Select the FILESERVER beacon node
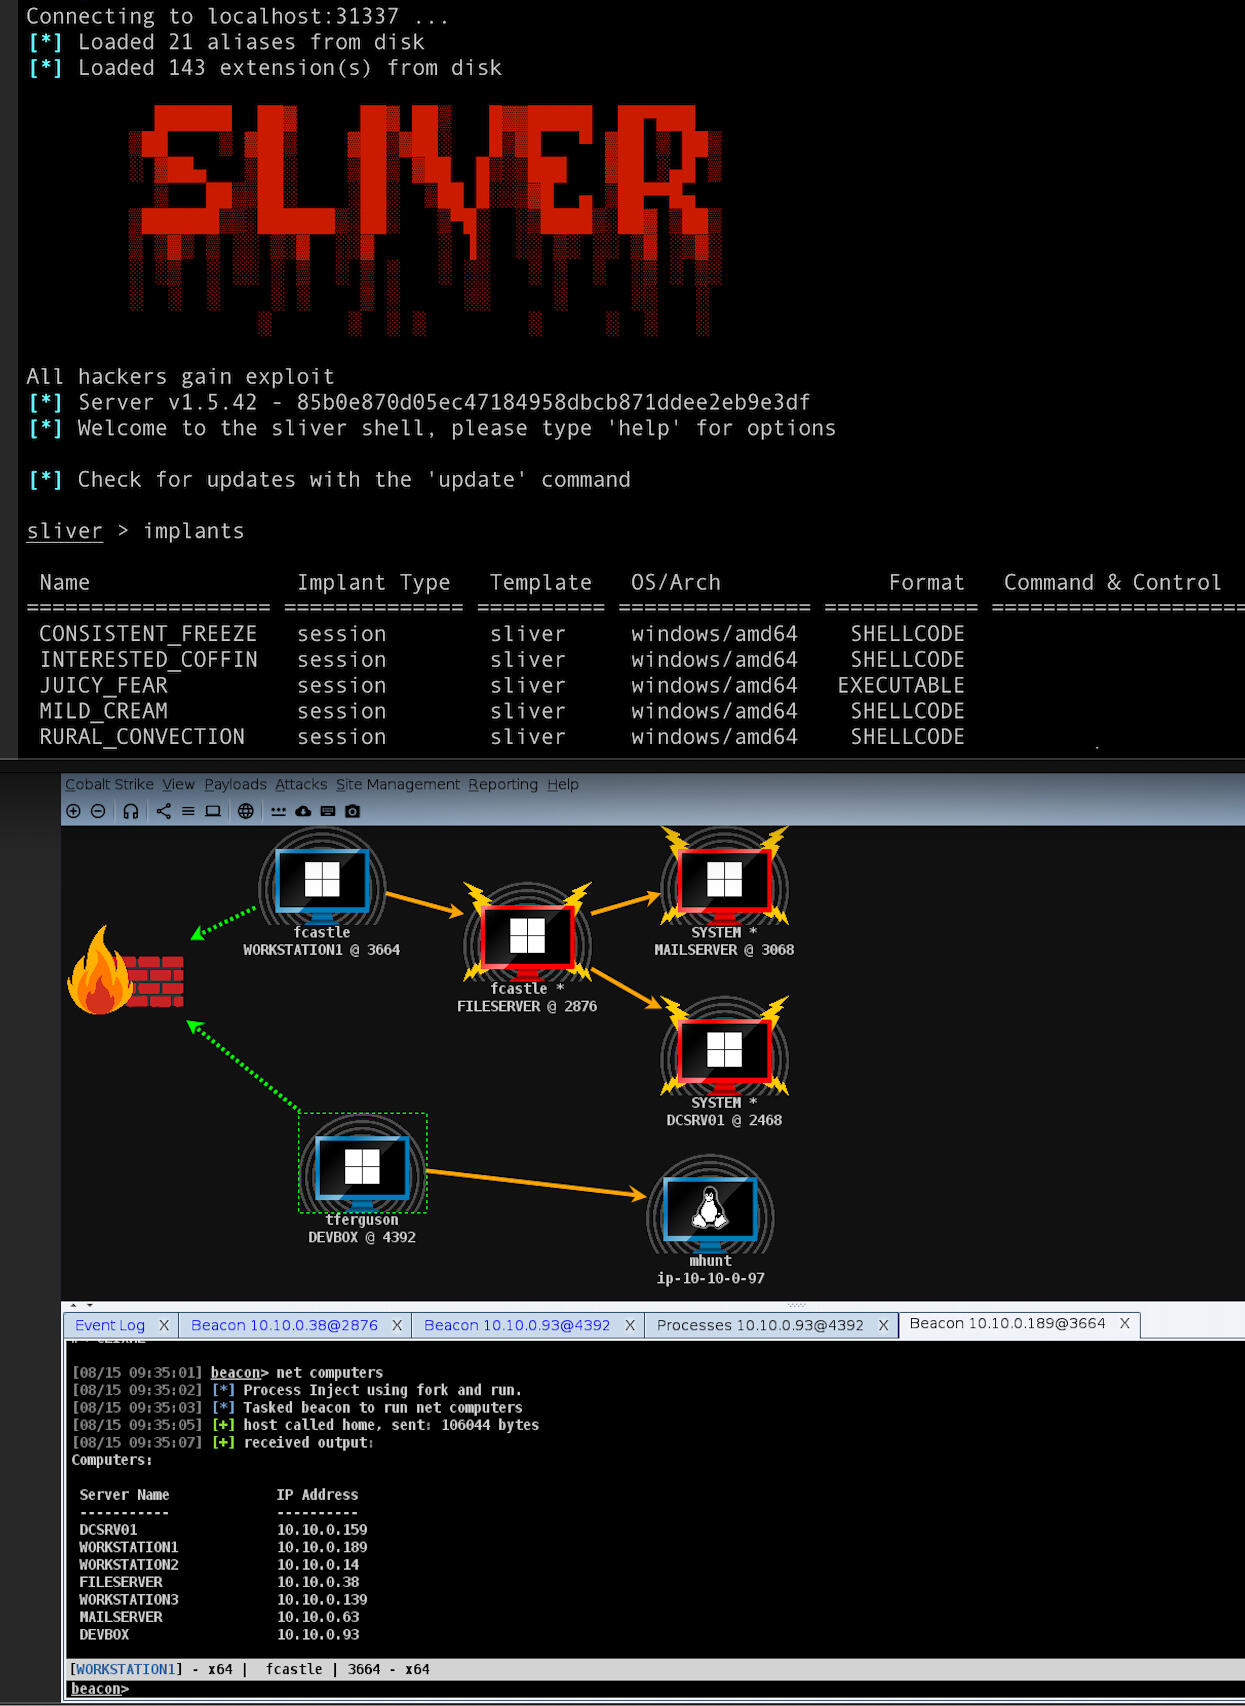 tap(527, 938)
